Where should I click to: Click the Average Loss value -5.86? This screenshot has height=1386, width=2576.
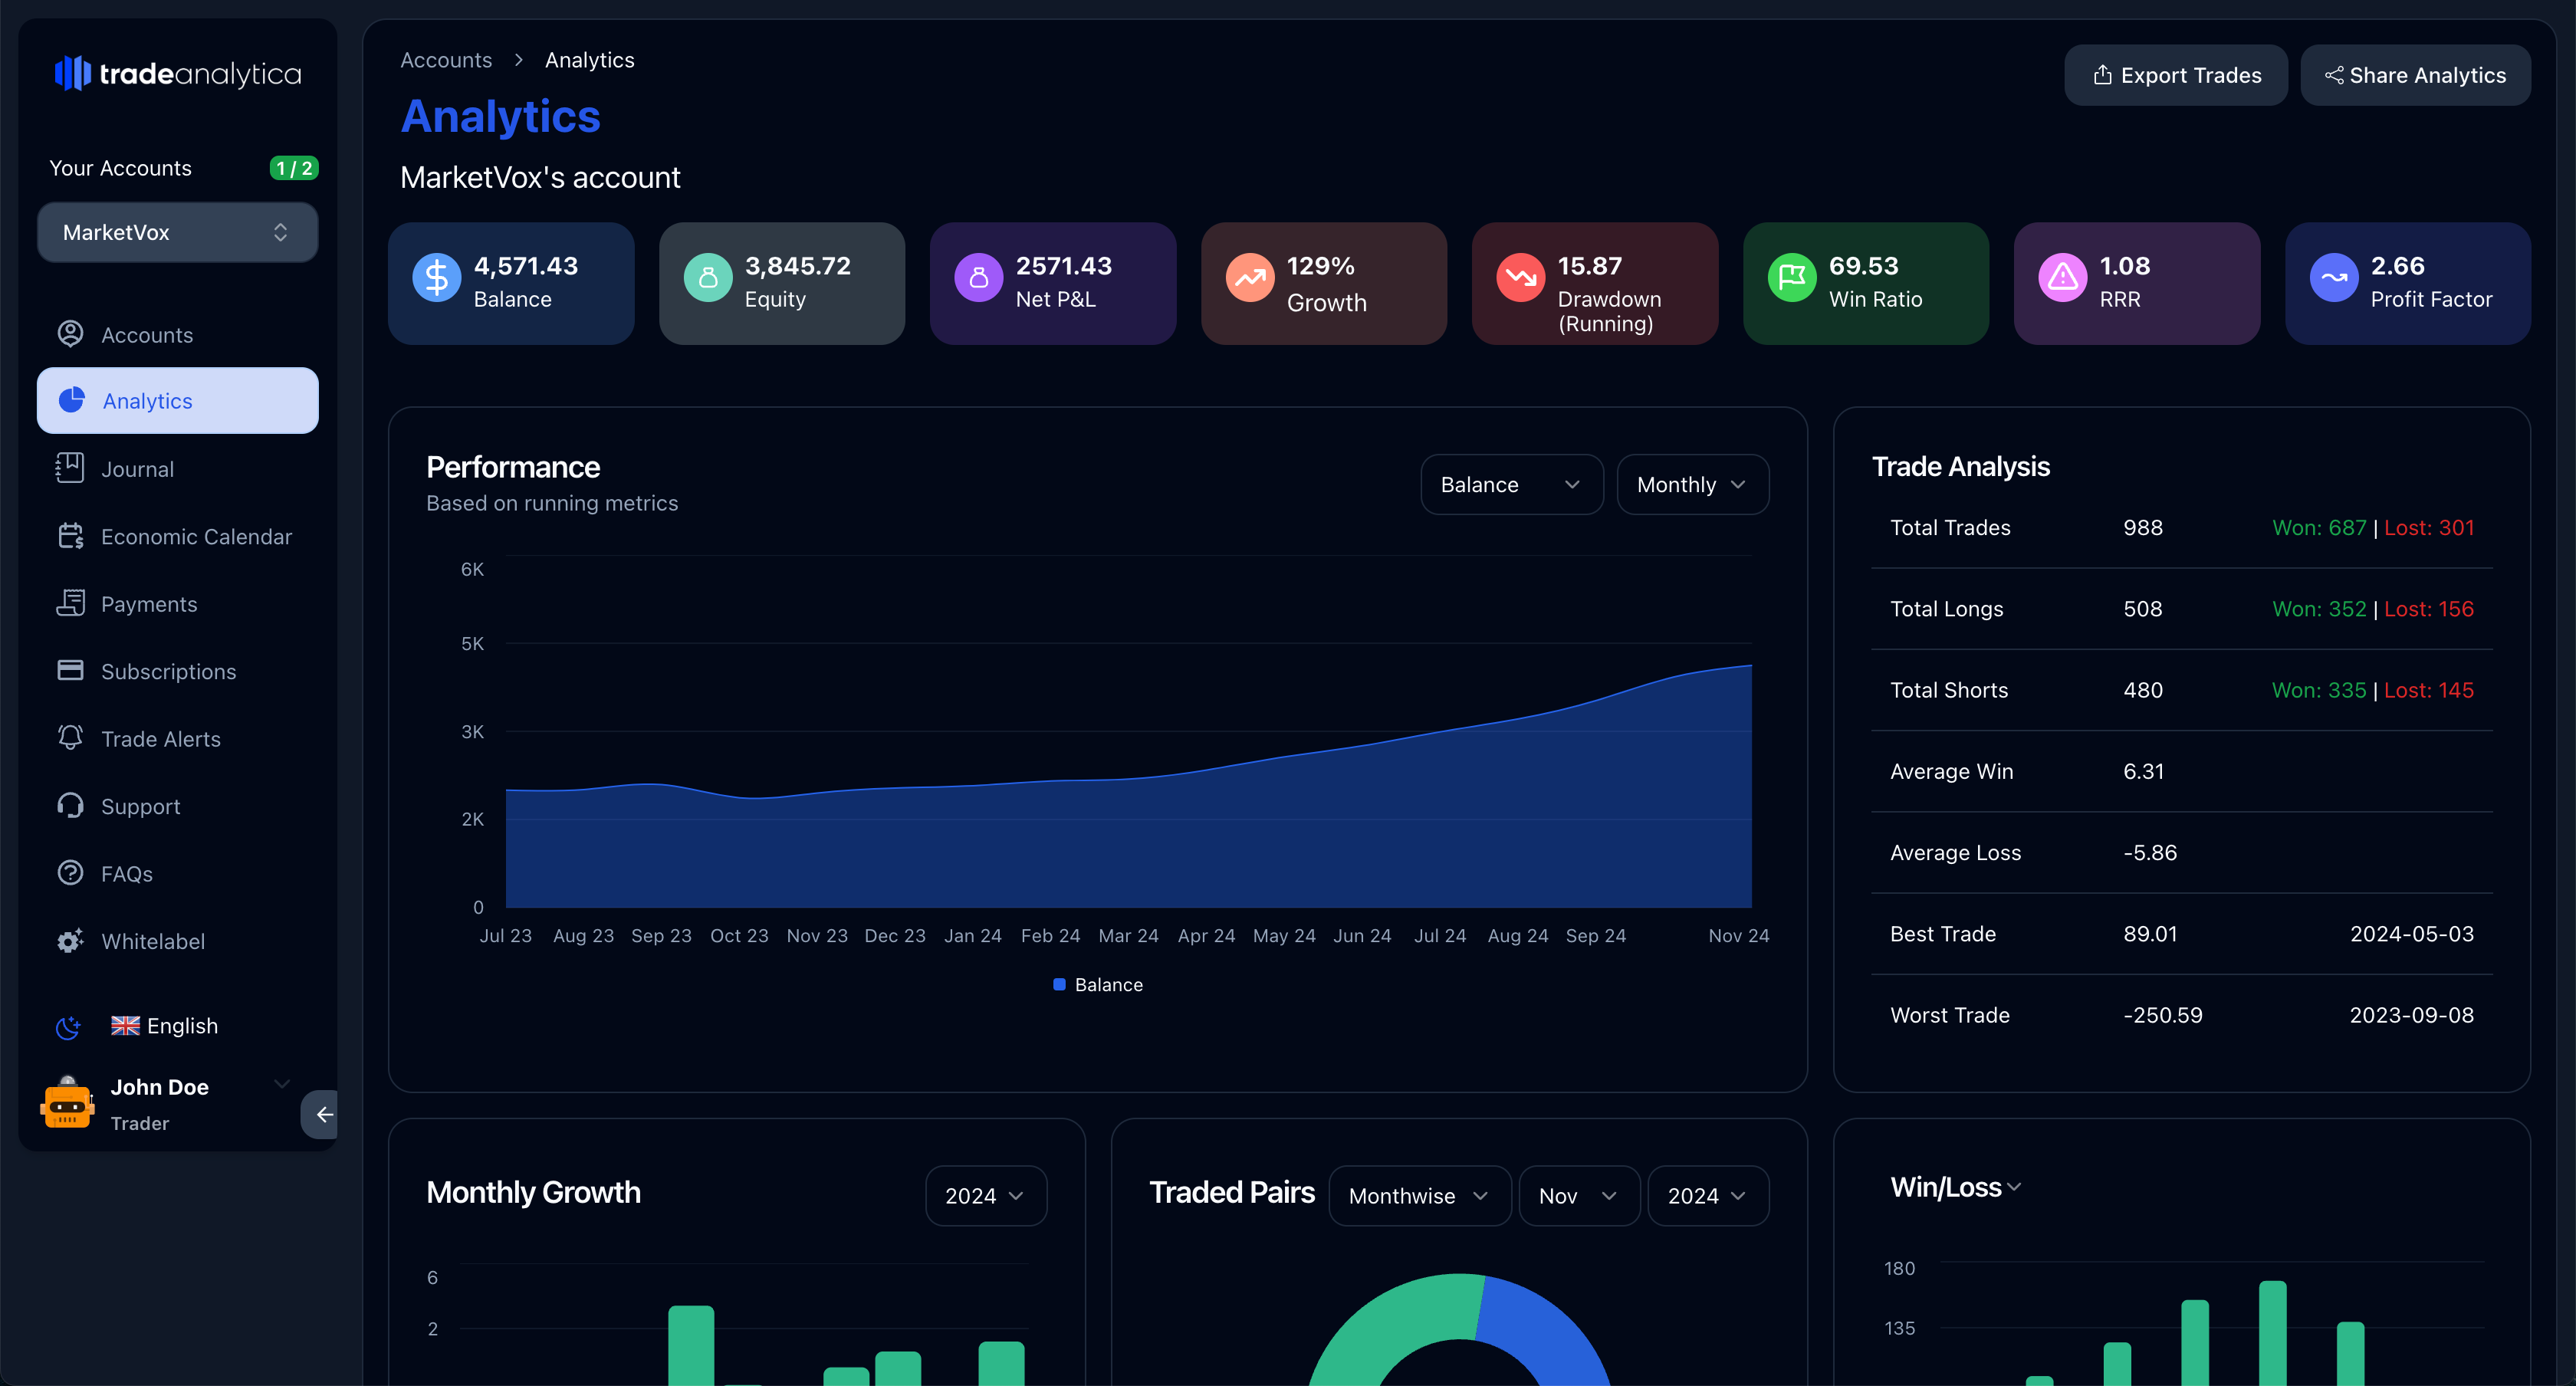coord(2150,852)
